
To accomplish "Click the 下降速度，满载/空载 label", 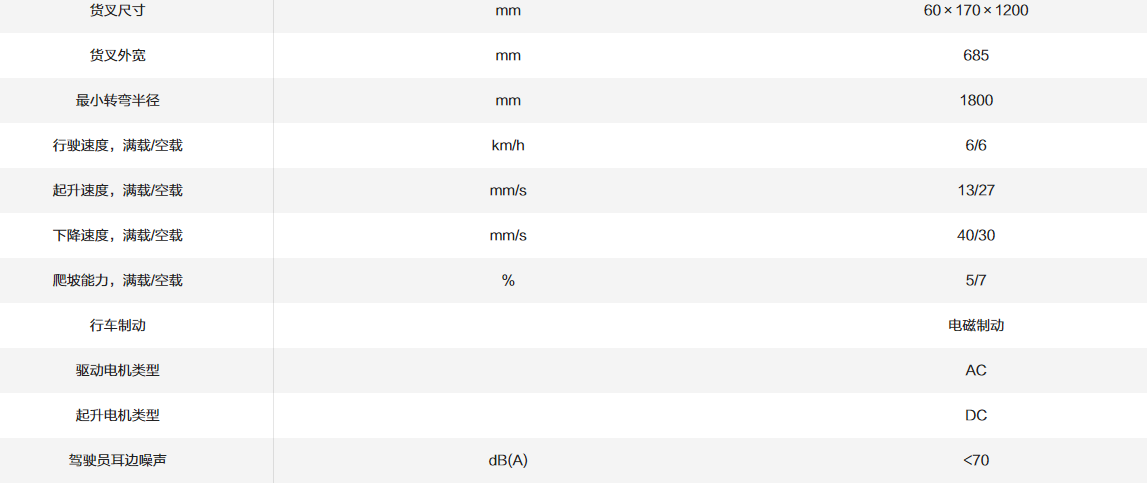I will (117, 235).
